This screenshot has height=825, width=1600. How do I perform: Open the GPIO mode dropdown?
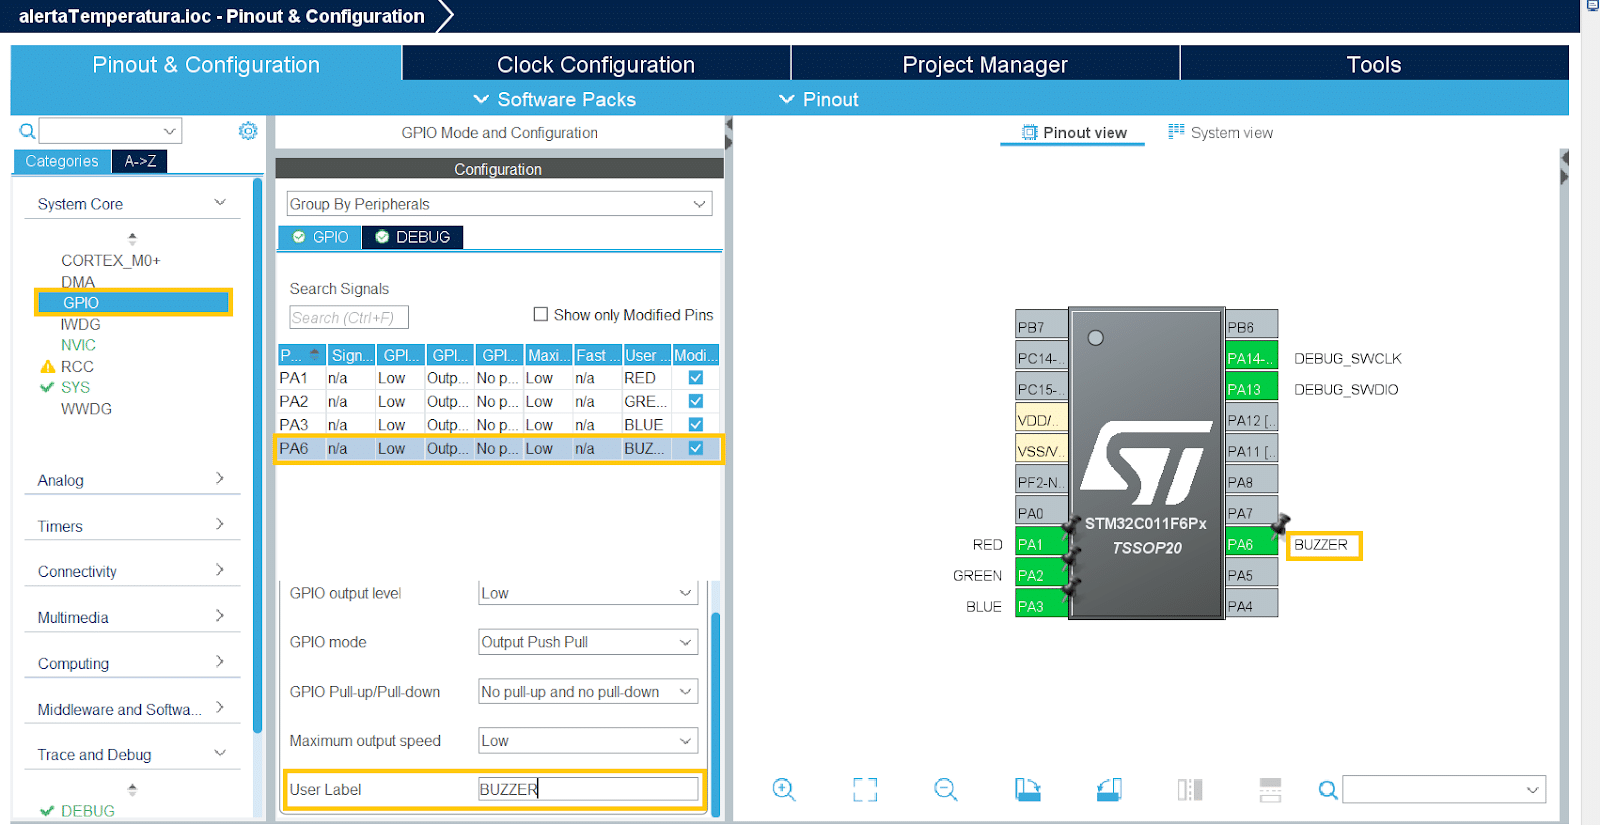click(588, 642)
